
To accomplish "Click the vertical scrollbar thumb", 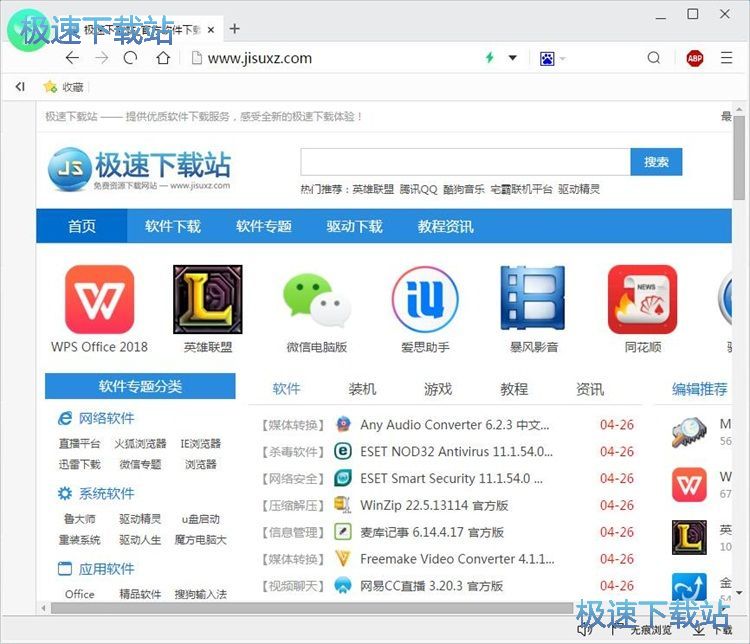I will (739, 157).
